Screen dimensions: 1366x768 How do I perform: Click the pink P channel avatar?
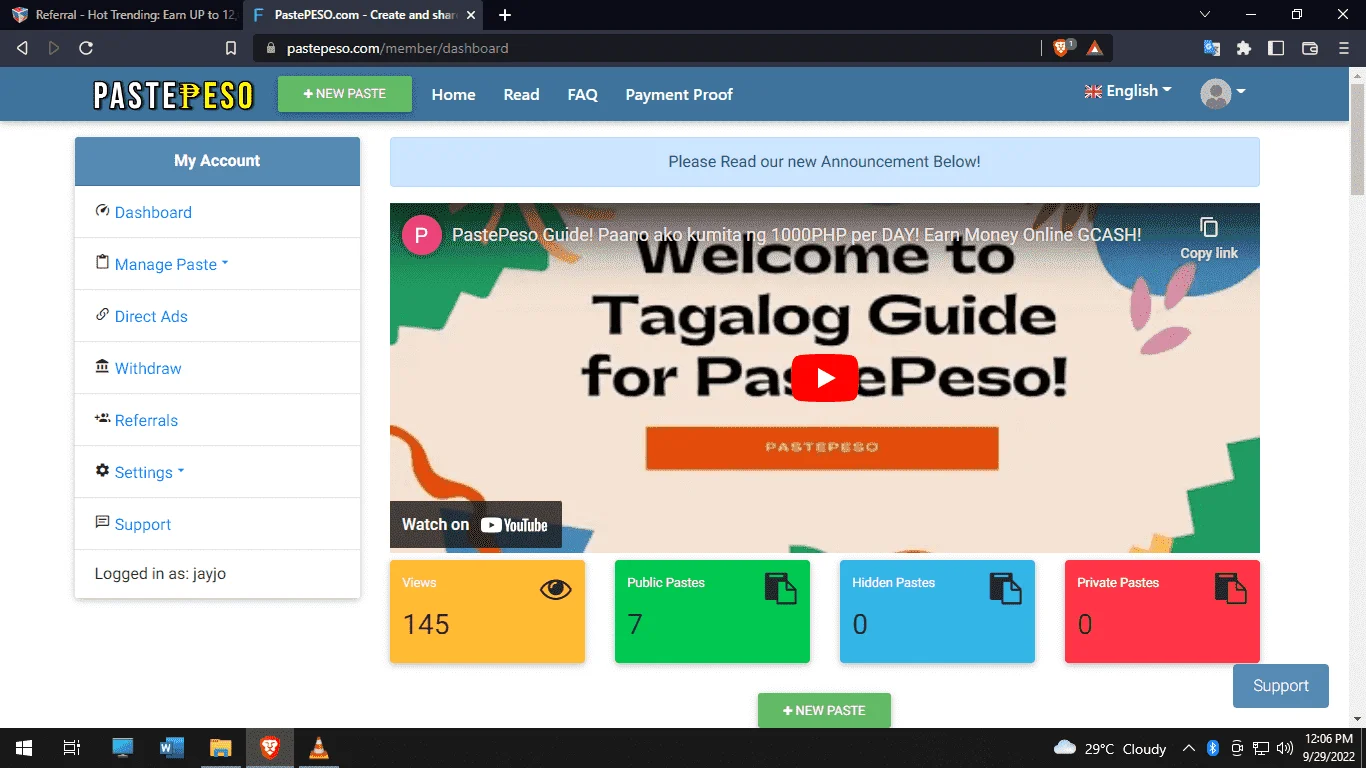422,235
